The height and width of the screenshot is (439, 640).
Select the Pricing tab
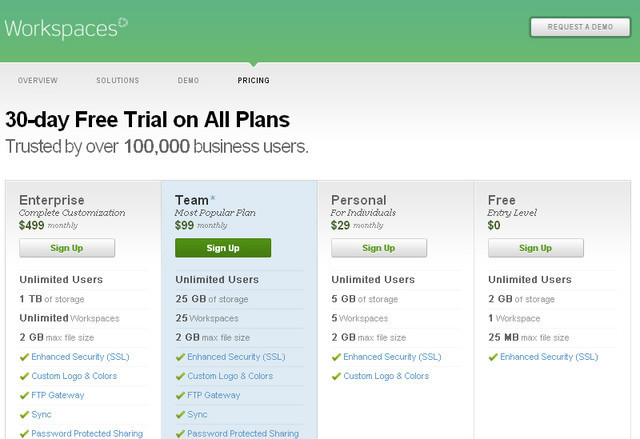[x=253, y=80]
